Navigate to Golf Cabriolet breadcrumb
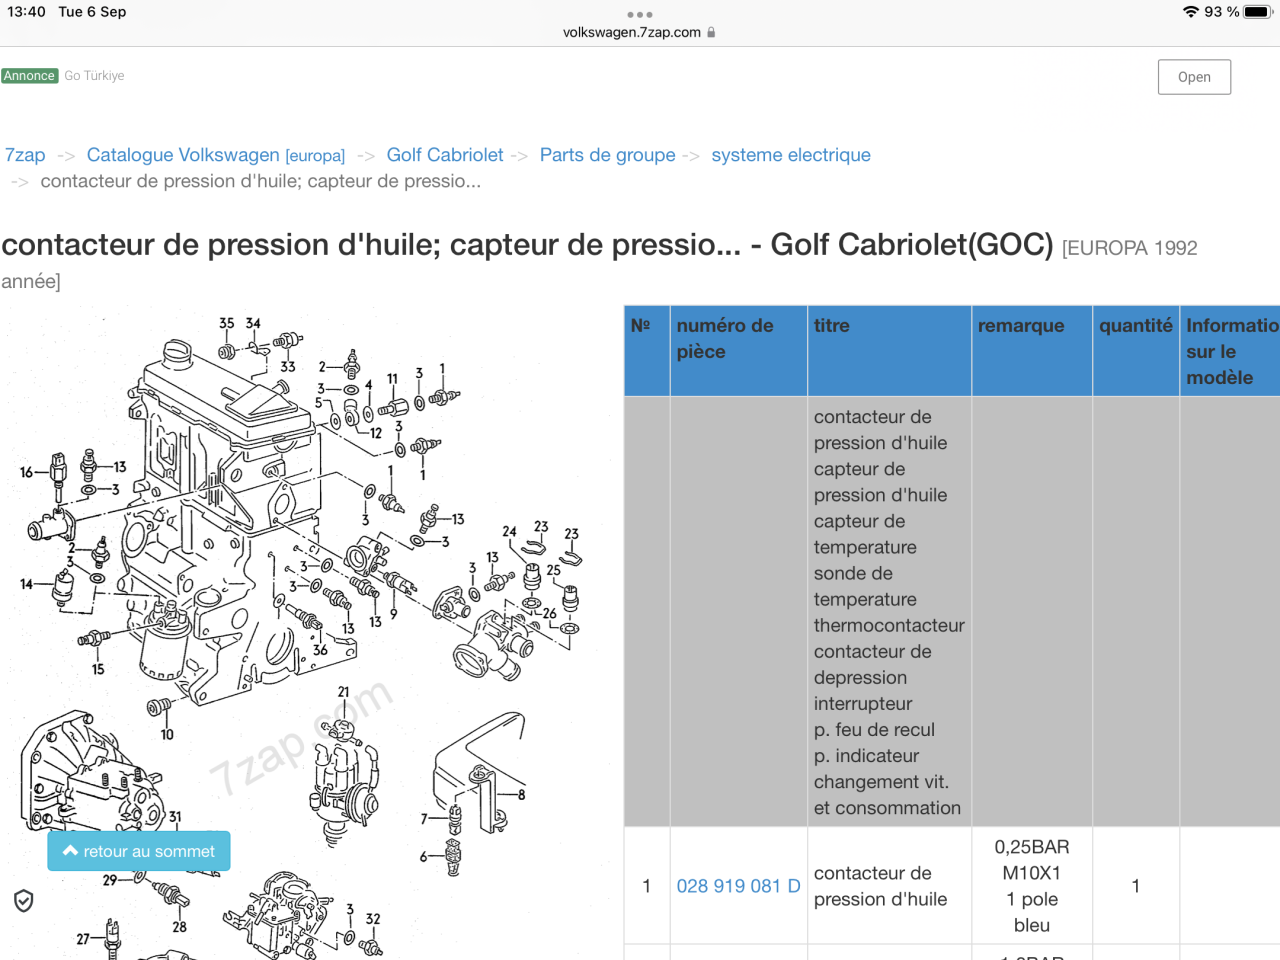 445,155
